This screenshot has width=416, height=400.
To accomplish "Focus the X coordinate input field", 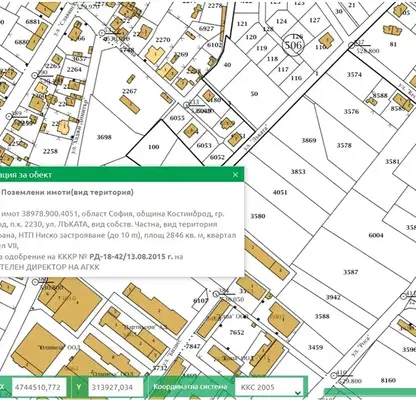I will coord(39,387).
